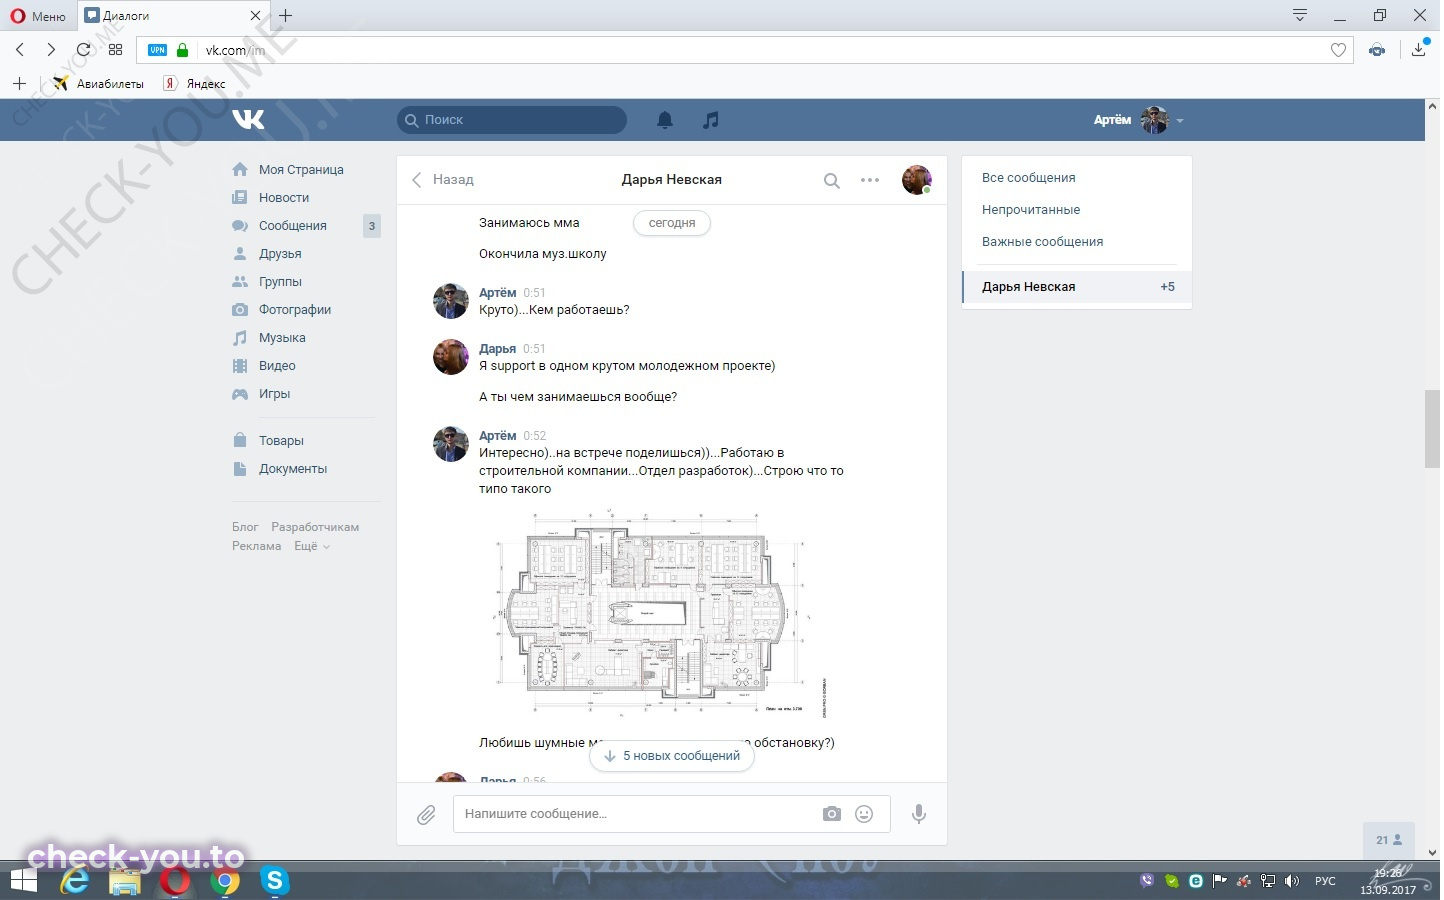This screenshot has width=1444, height=900.
Task: Open Яндекс bookmark
Action: [x=195, y=84]
